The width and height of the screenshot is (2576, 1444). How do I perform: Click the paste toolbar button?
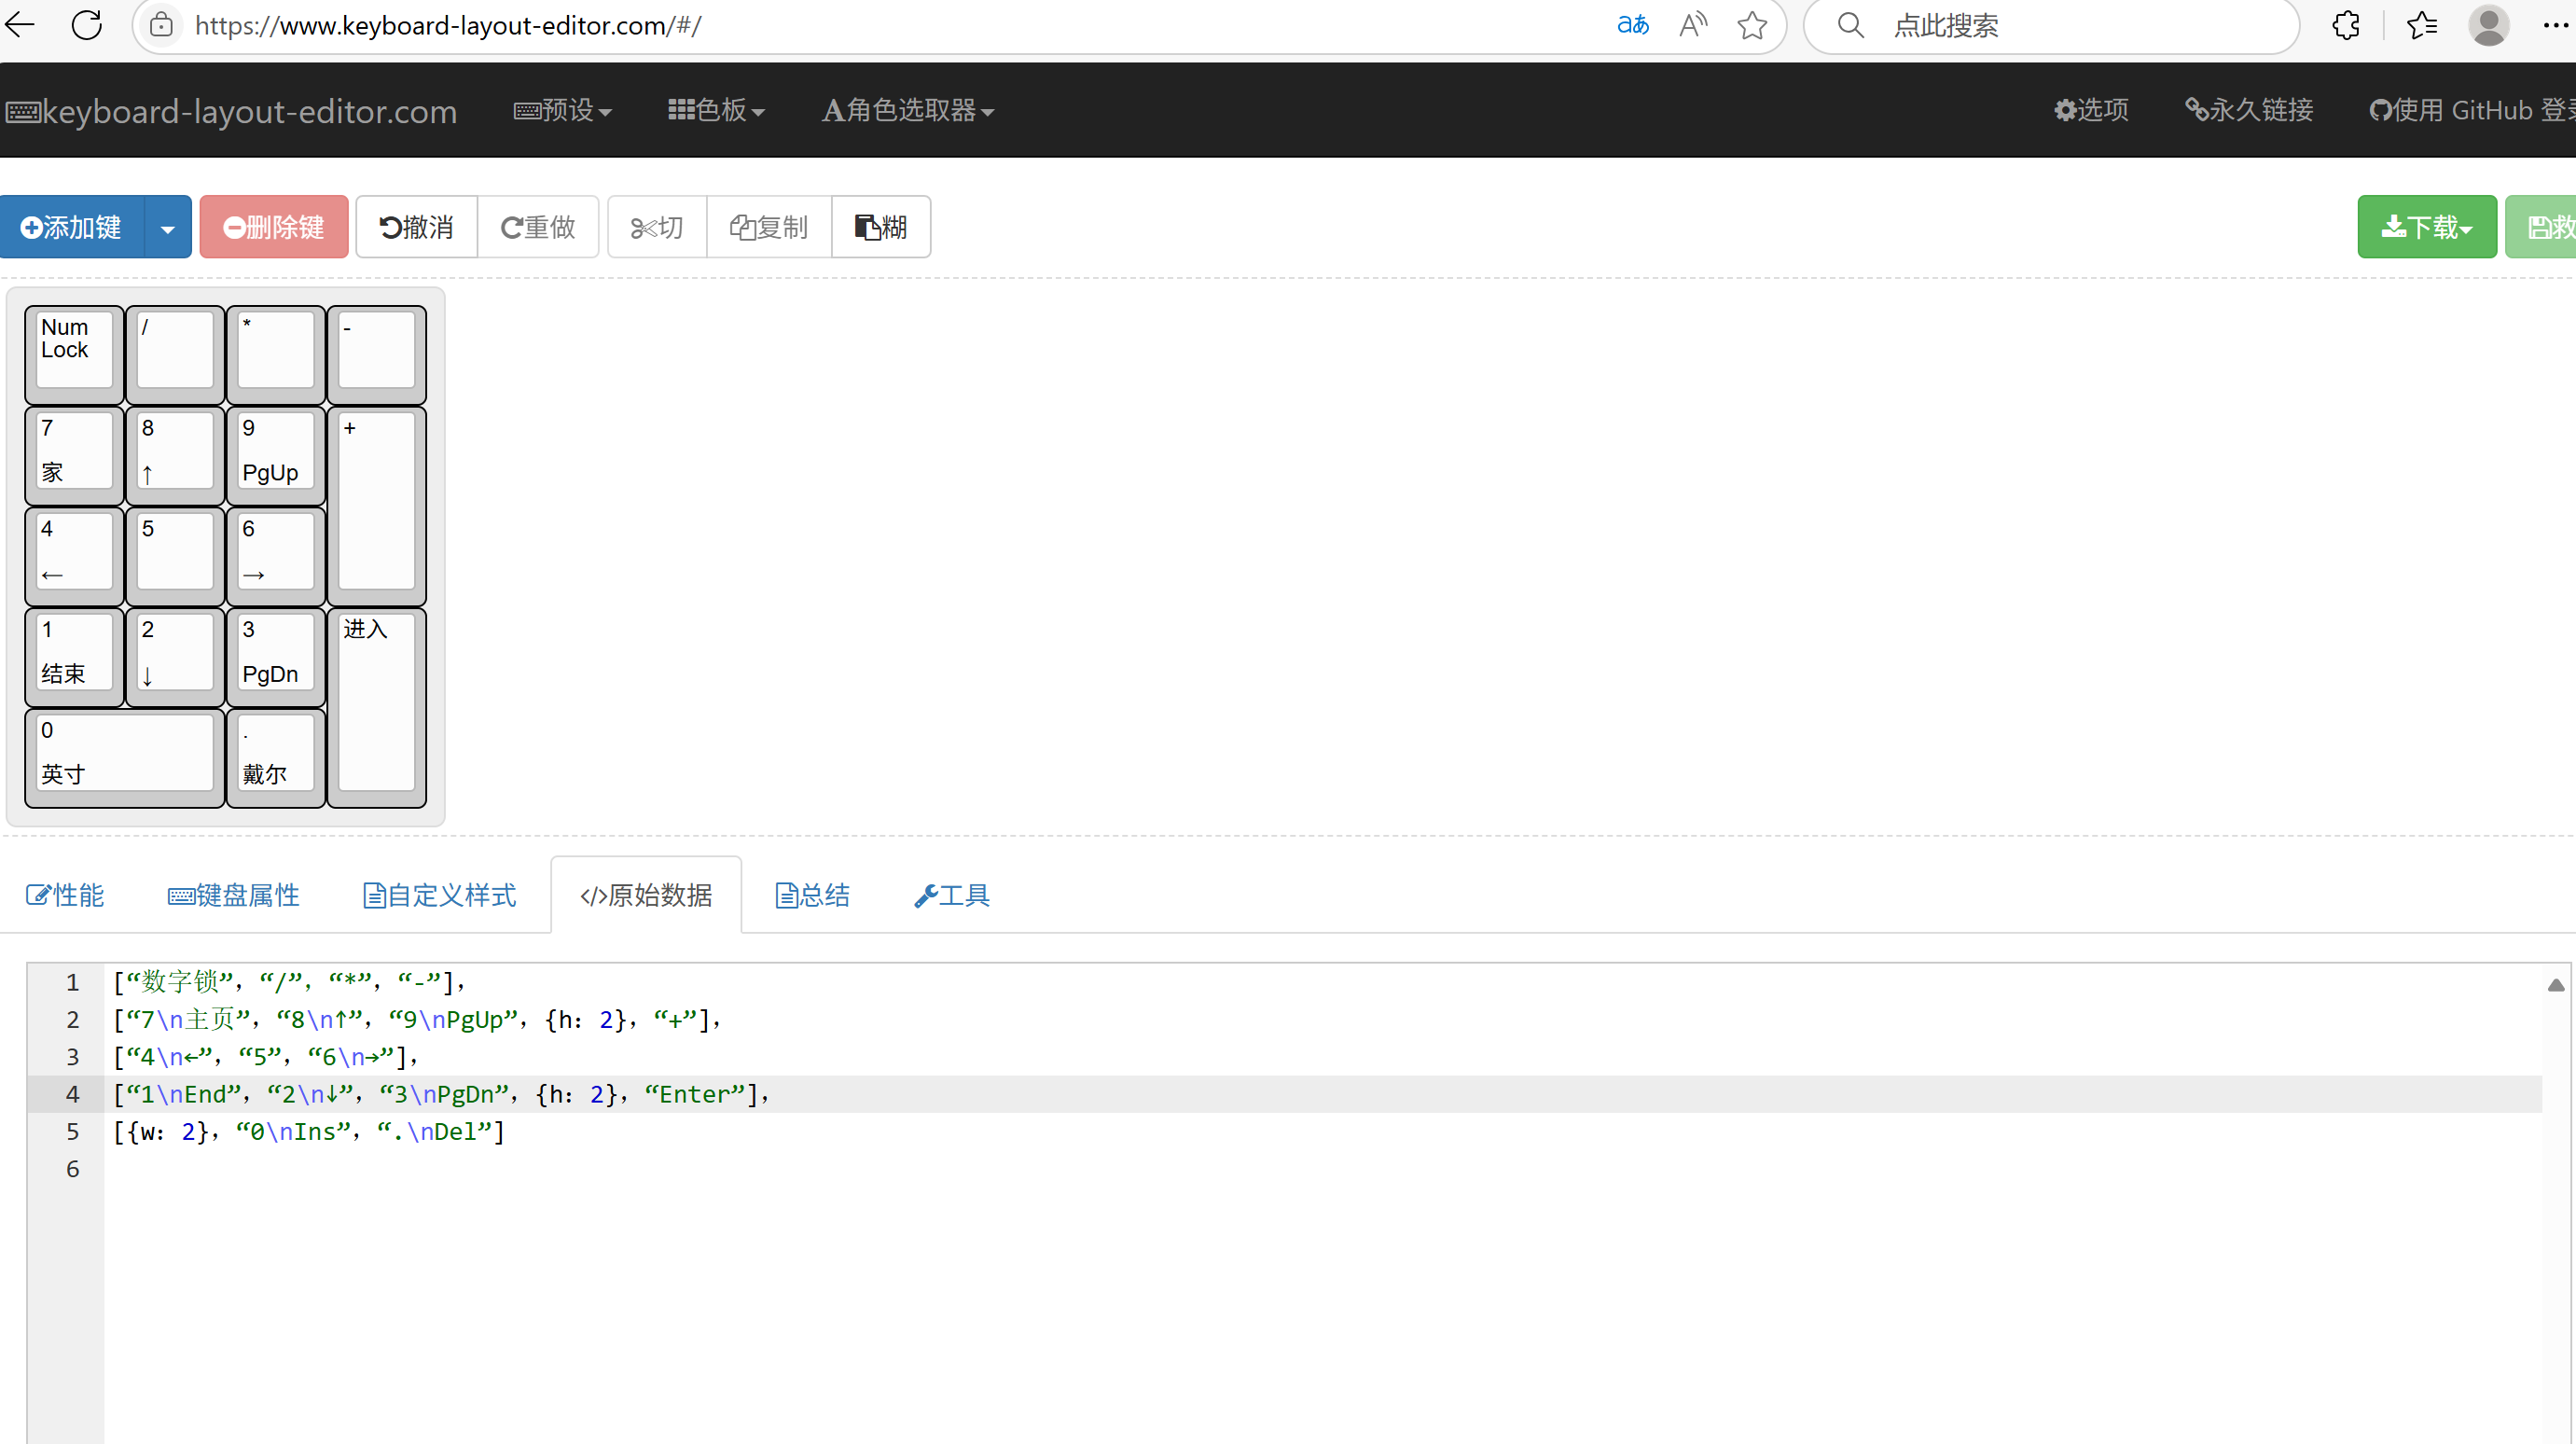click(880, 227)
